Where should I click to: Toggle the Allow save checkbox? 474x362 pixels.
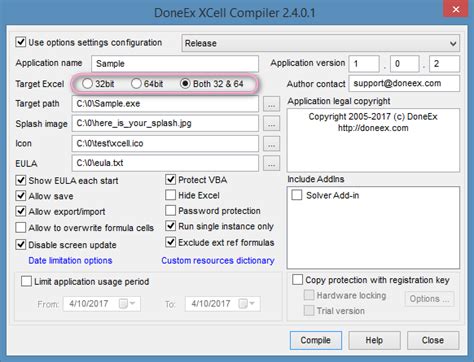(x=21, y=196)
